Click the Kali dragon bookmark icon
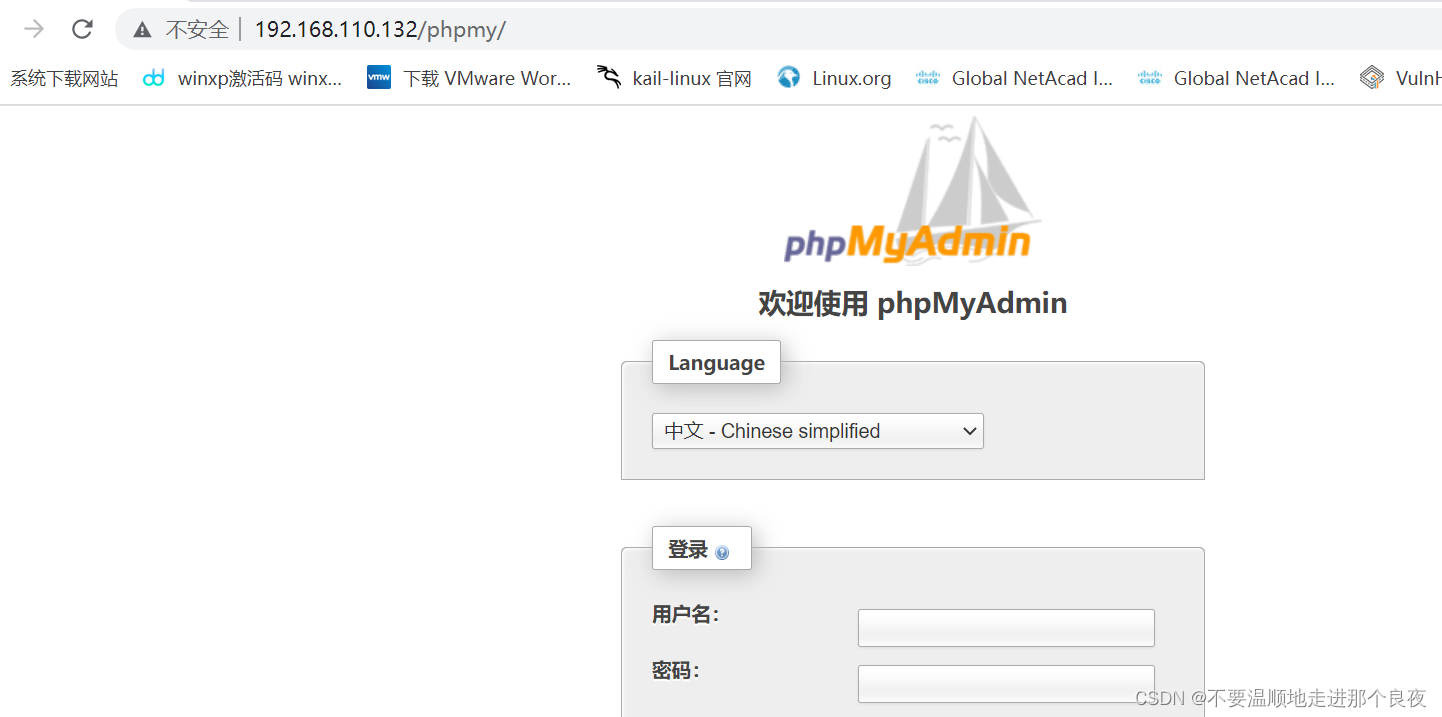1442x717 pixels. (608, 77)
